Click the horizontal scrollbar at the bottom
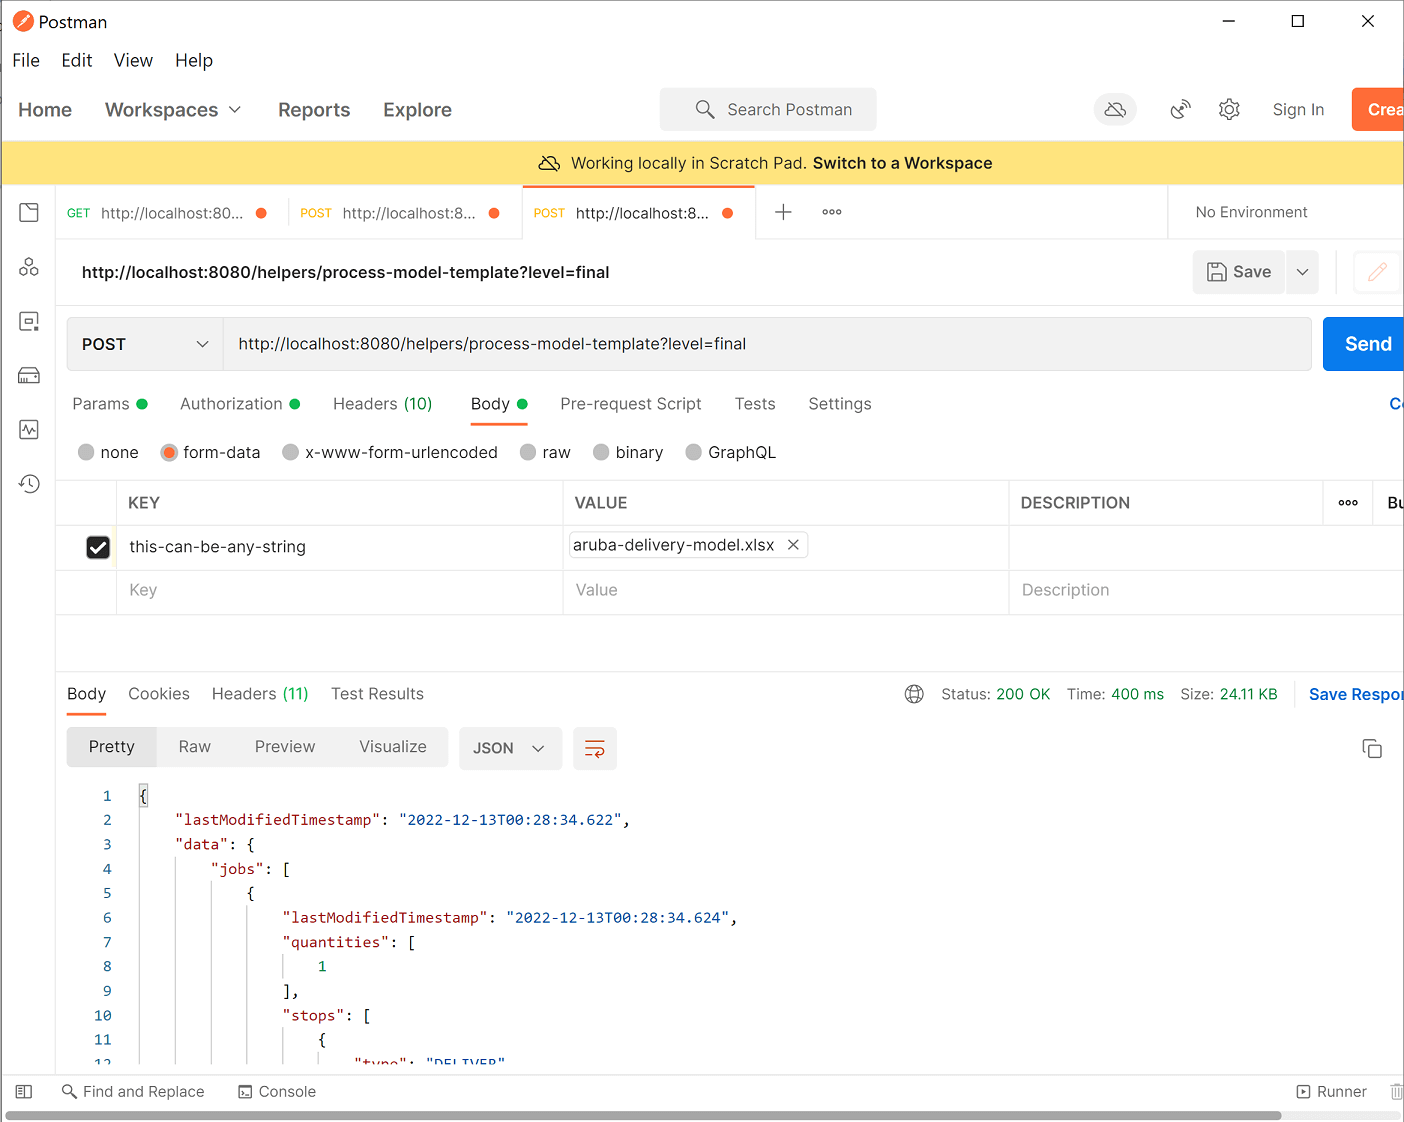The height and width of the screenshot is (1122, 1404). pos(642,1115)
